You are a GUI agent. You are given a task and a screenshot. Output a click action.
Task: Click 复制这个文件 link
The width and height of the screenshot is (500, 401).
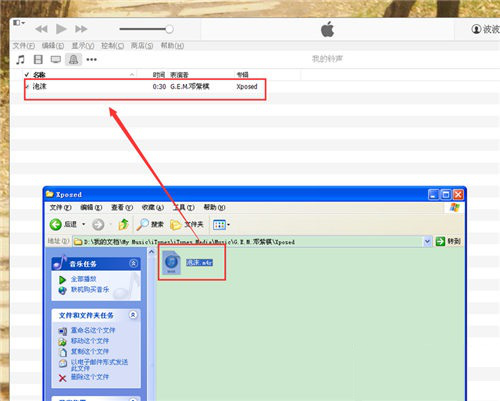pyautogui.click(x=90, y=352)
